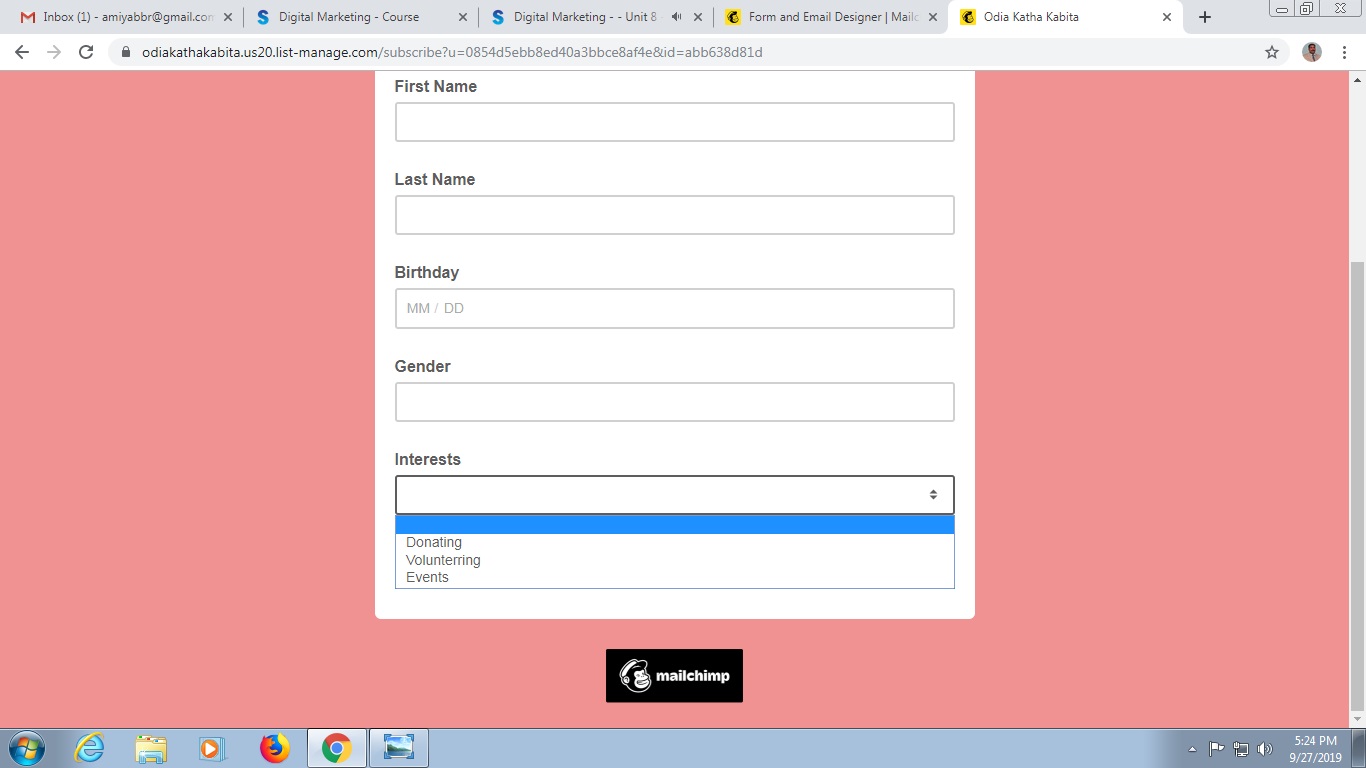The width and height of the screenshot is (1366, 768).
Task: Click the Mailchimp logo badge
Action: coord(674,676)
